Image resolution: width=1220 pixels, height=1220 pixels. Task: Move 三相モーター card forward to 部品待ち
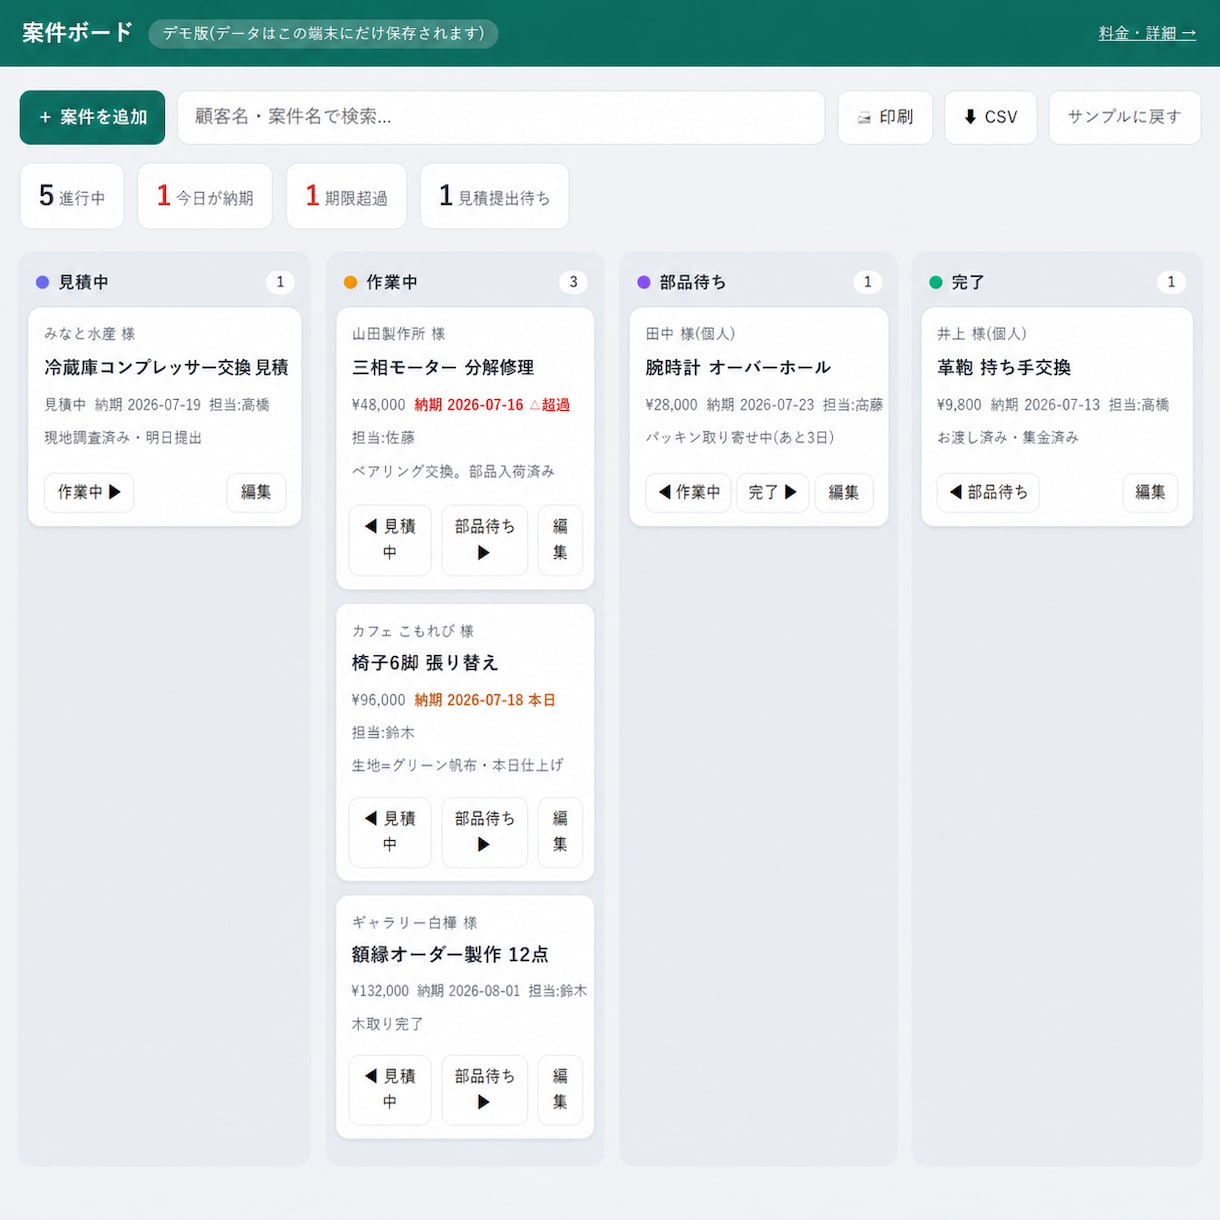tap(484, 539)
